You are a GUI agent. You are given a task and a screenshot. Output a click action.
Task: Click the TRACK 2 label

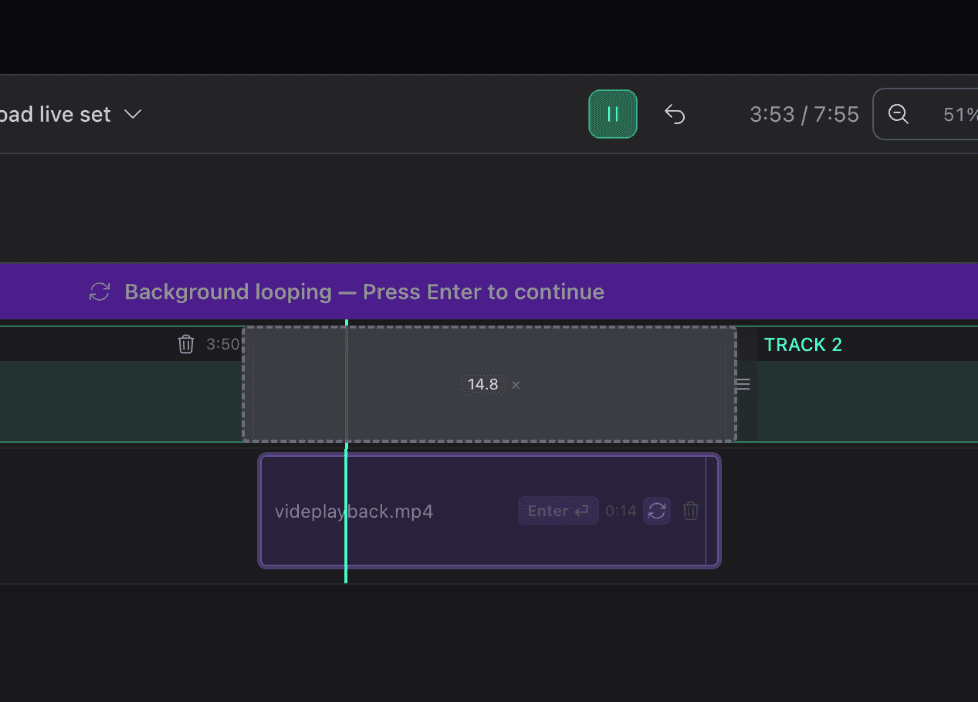[x=803, y=345]
